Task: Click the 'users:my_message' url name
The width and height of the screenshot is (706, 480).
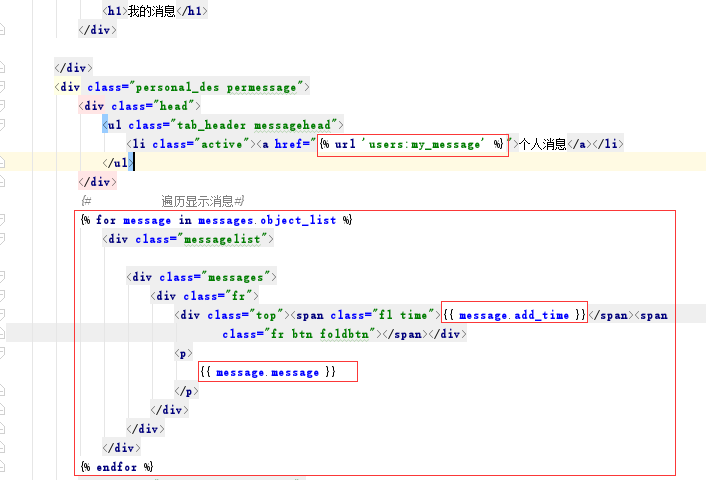Action: pyautogui.click(x=423, y=144)
